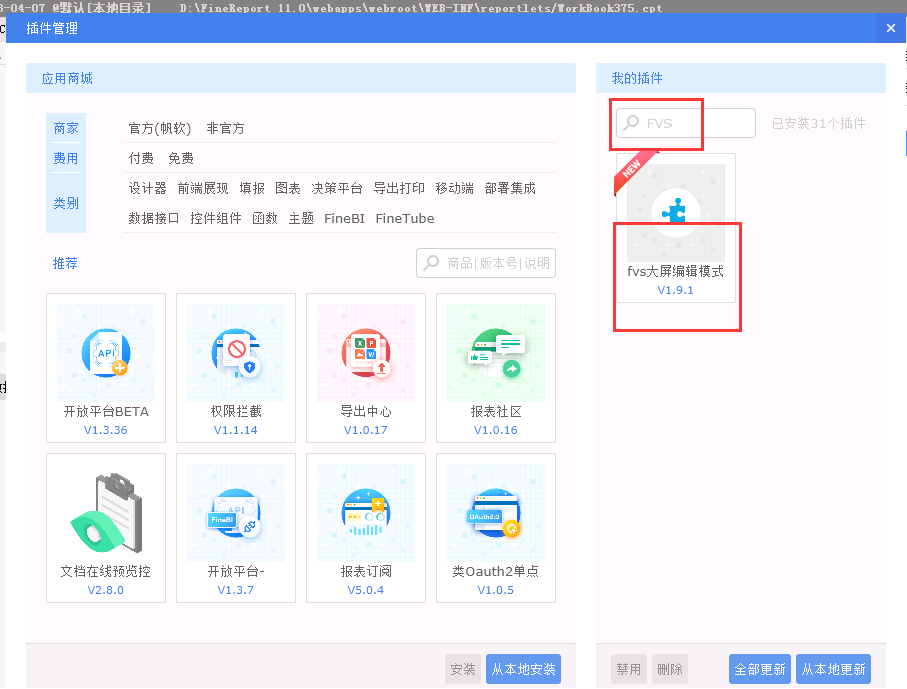Open the 报表订阅 plugin icon
The height and width of the screenshot is (689, 907).
pos(366,513)
